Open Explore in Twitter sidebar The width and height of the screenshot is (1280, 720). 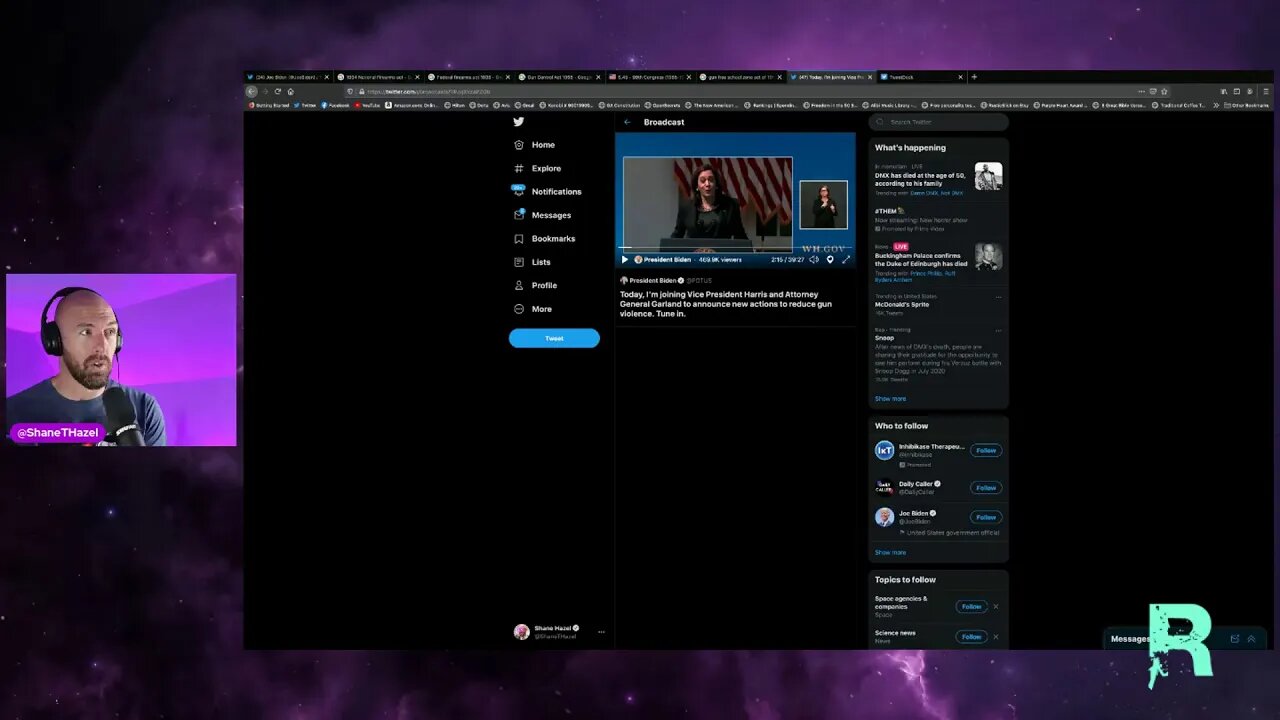click(537, 168)
